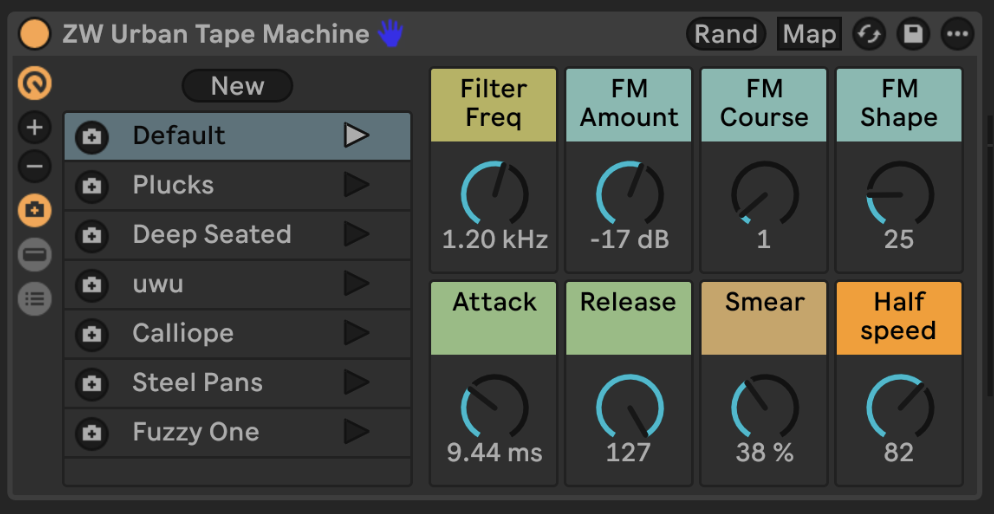
Task: Click the 127 release value
Action: [x=628, y=453]
